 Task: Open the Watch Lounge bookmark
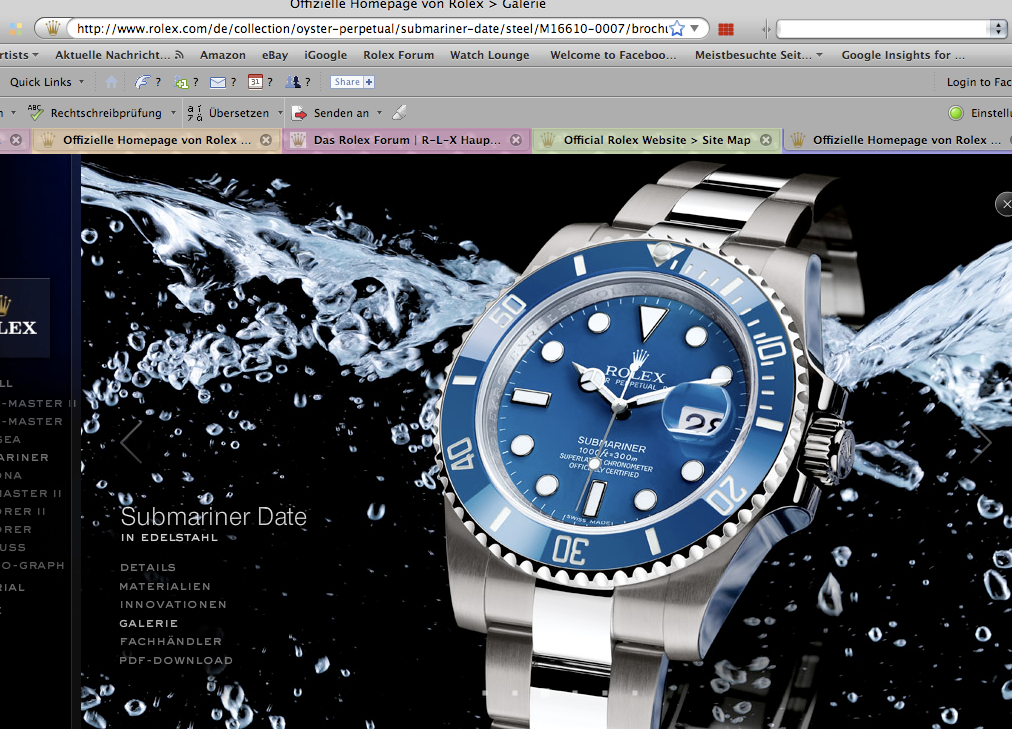click(489, 55)
